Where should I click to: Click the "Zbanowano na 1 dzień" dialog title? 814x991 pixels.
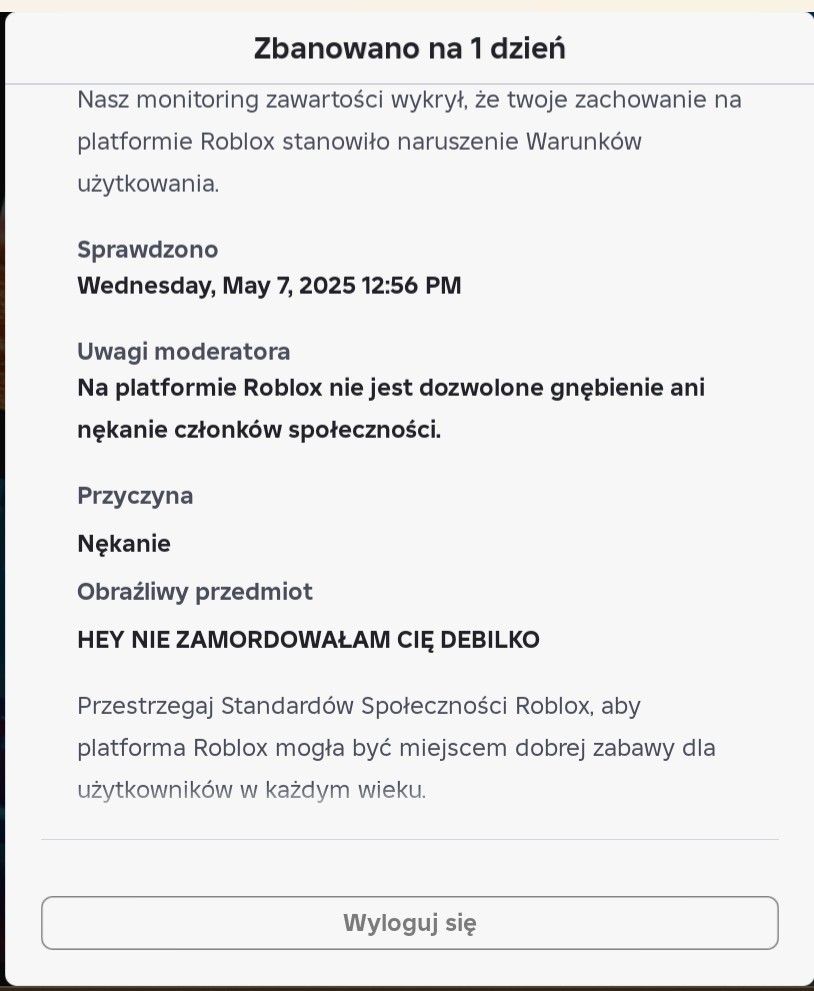click(409, 48)
